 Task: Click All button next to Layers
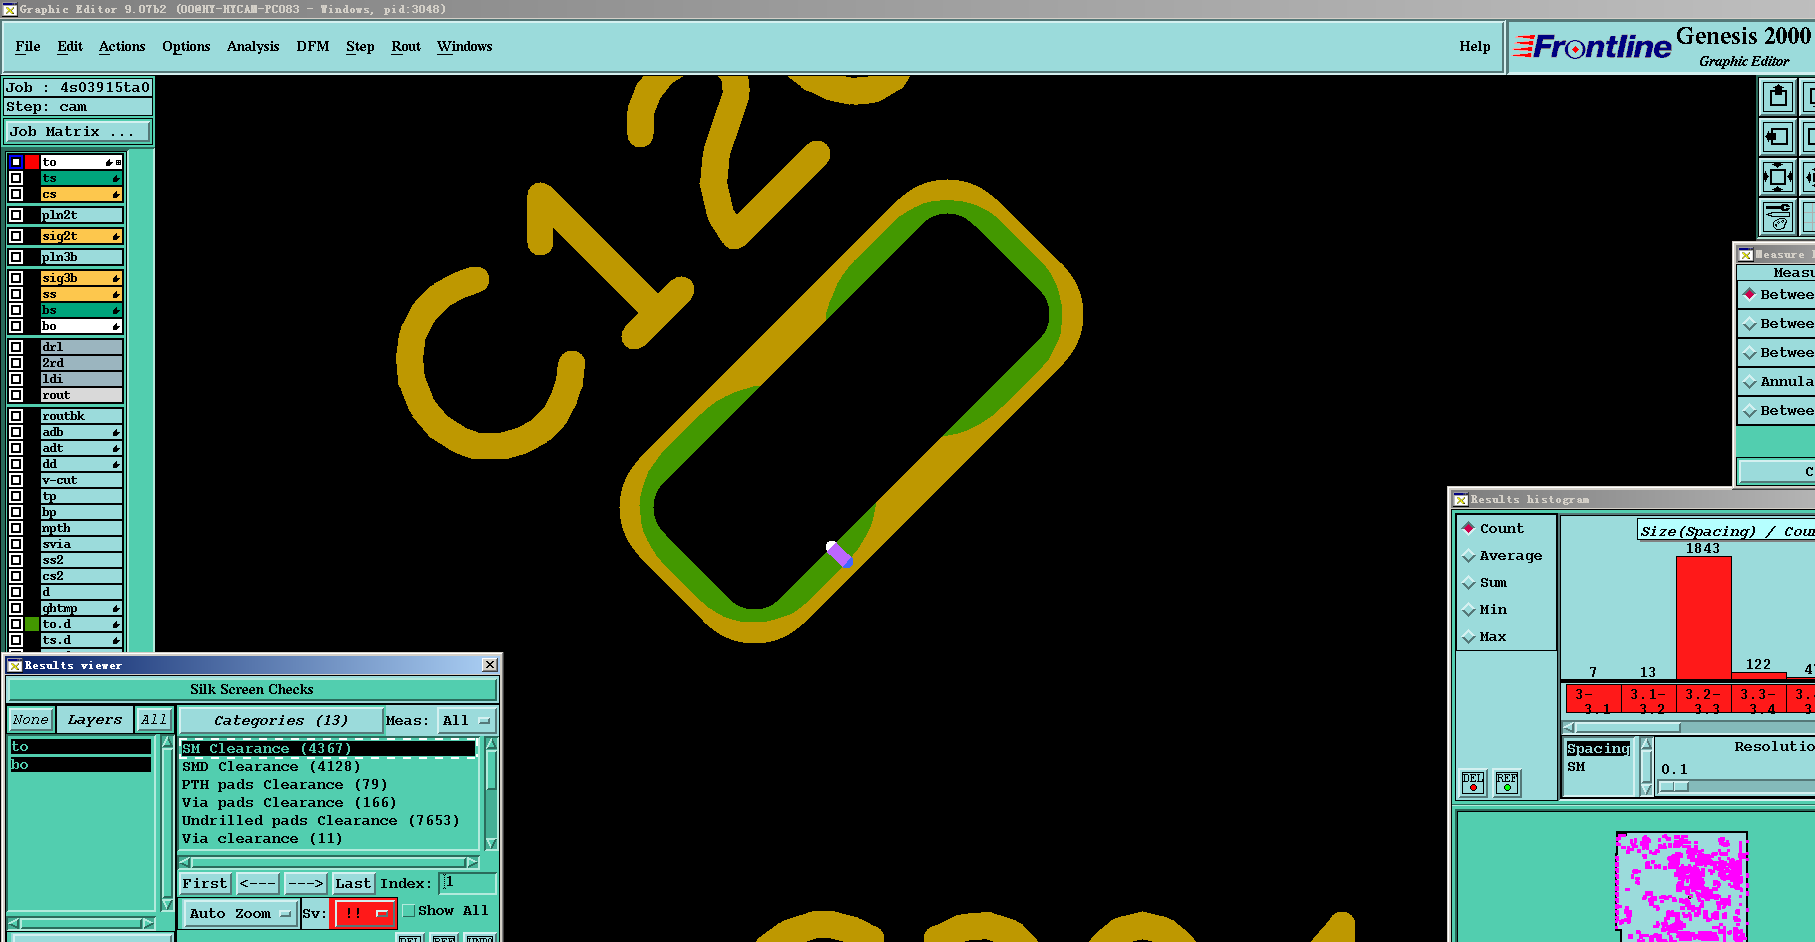[x=154, y=720]
